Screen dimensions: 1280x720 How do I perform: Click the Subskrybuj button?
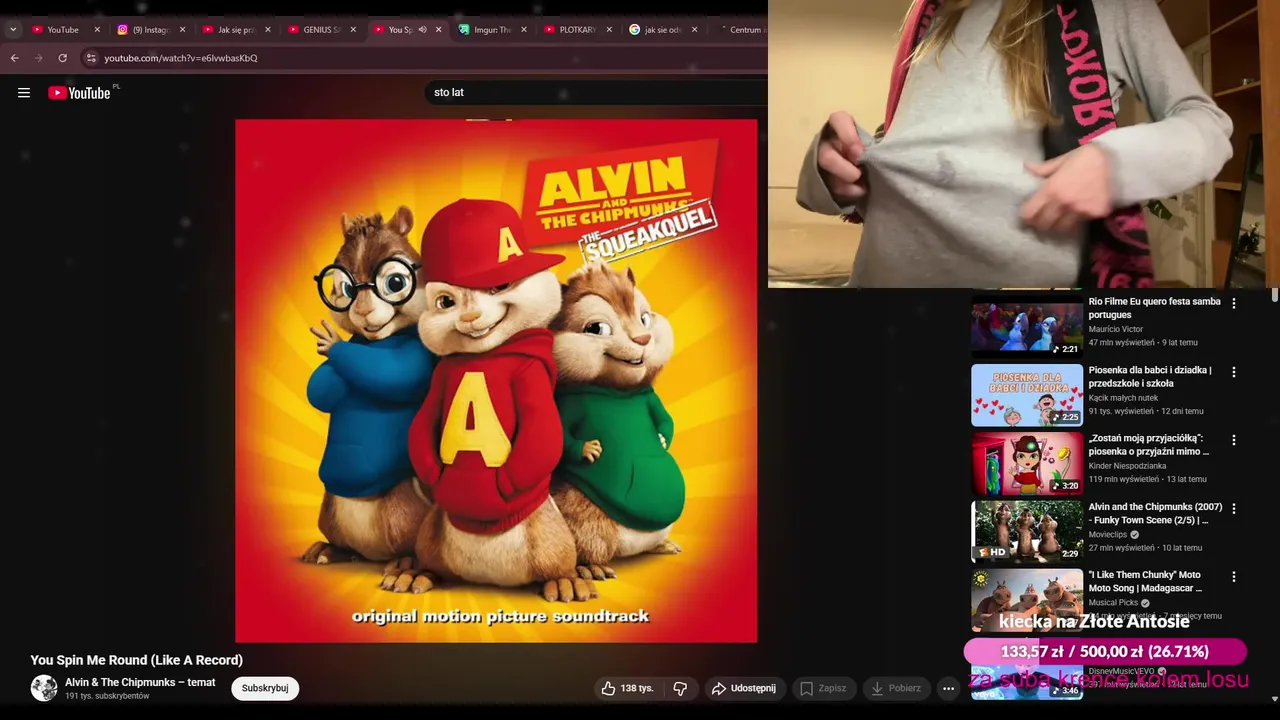265,688
